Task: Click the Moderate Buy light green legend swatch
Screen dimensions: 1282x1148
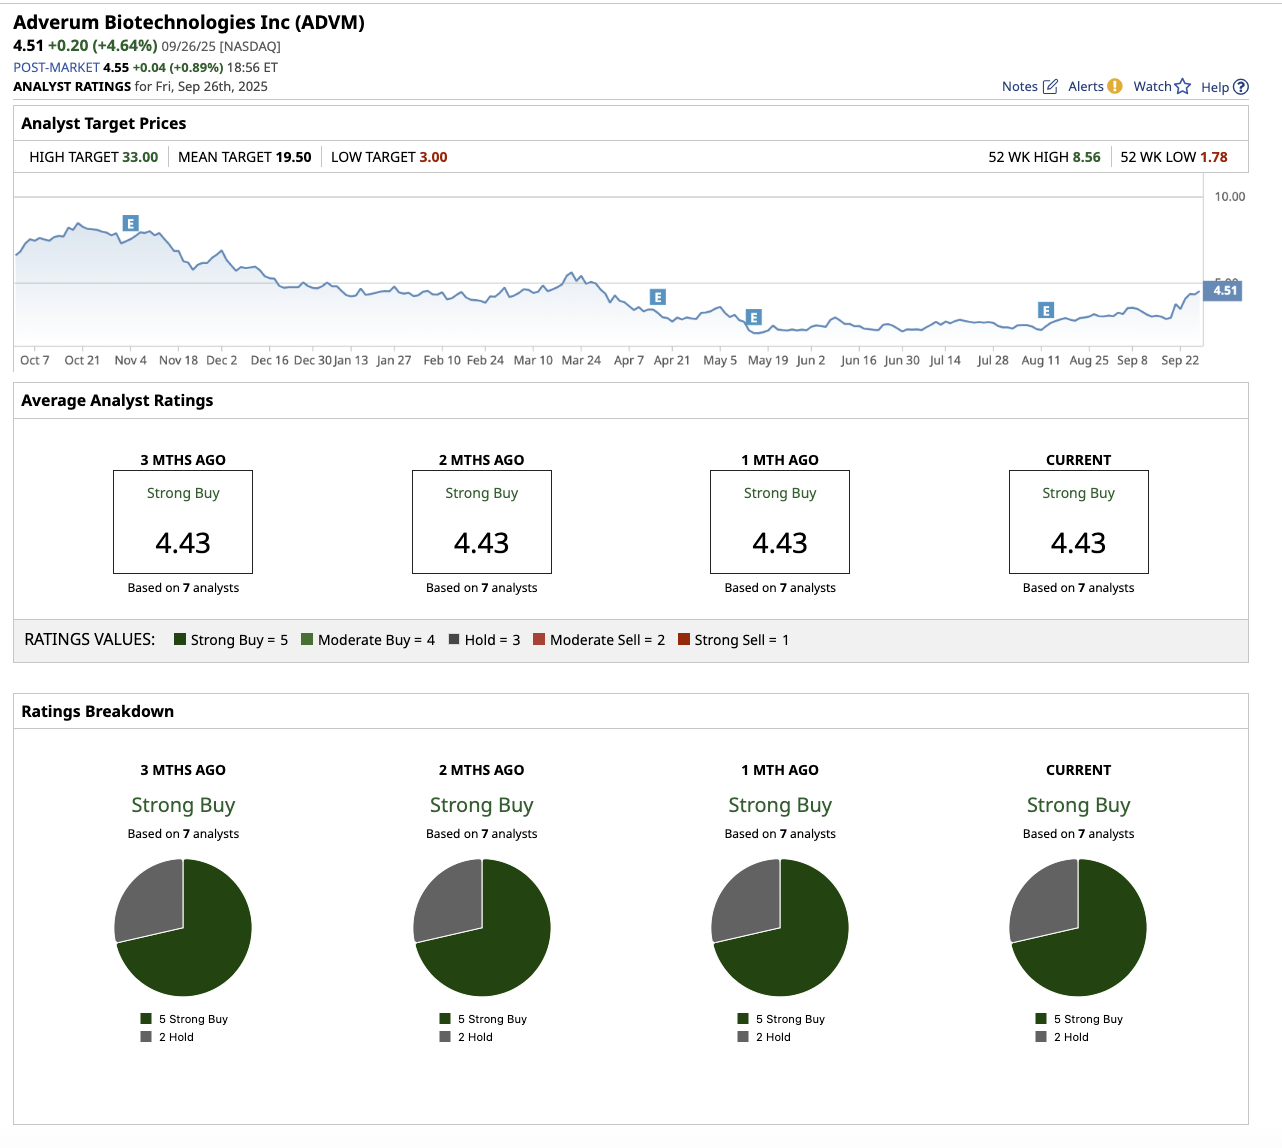Action: pos(307,640)
